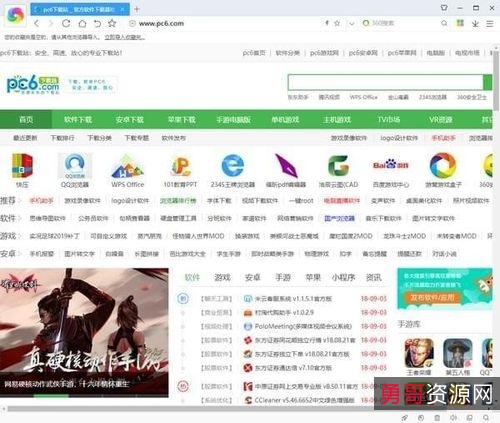Screen dimensions: 500x423
Task: Open a new tab with the plus icon
Action: click(x=137, y=9)
